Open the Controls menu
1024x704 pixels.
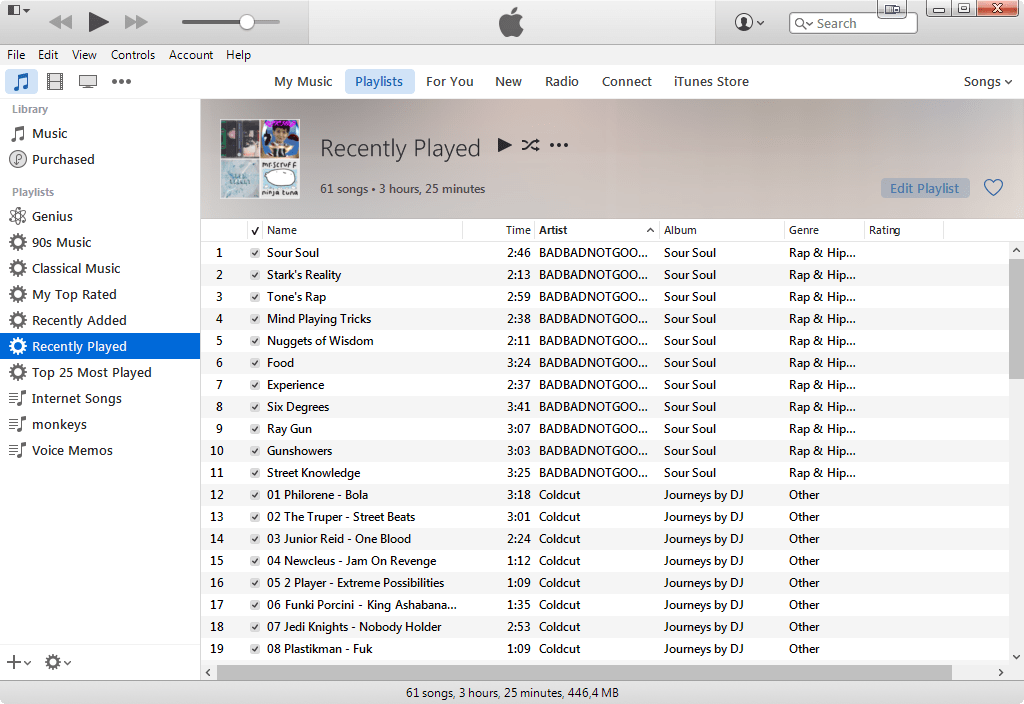tap(133, 55)
